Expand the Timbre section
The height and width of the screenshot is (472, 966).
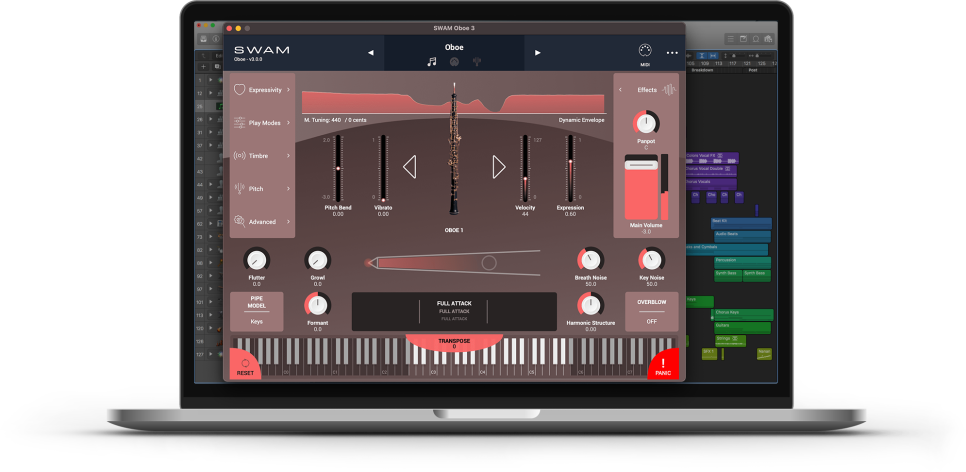tap(262, 156)
